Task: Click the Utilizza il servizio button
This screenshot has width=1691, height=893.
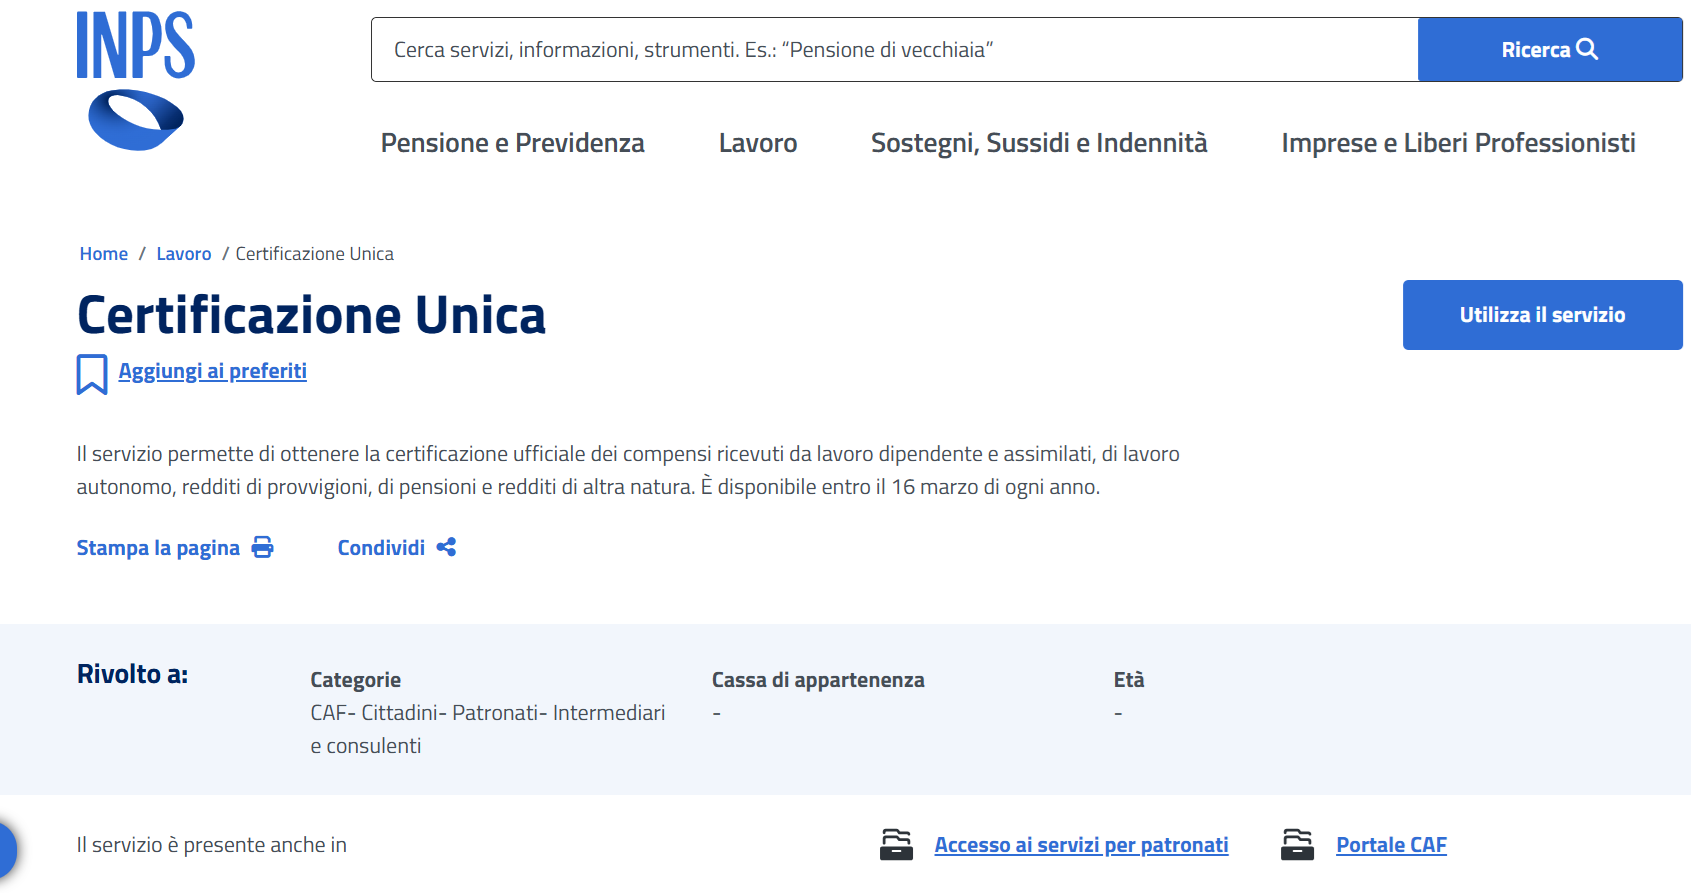Action: [x=1542, y=315]
